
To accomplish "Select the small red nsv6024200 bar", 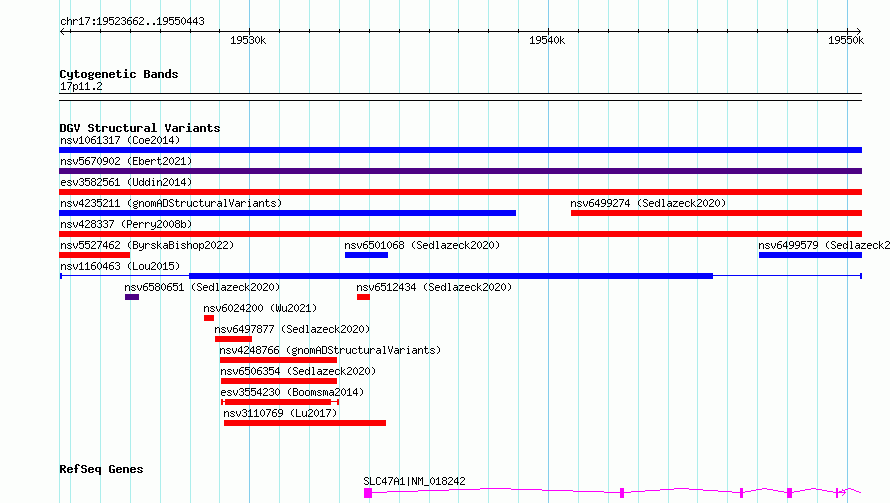I will tap(209, 318).
